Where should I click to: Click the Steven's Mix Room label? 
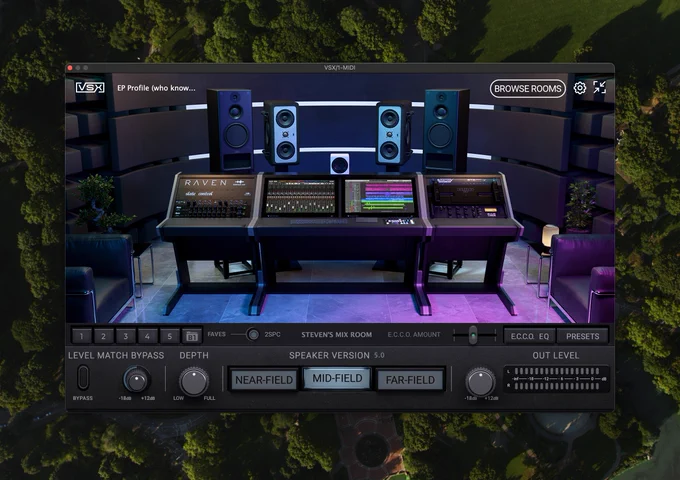337,335
